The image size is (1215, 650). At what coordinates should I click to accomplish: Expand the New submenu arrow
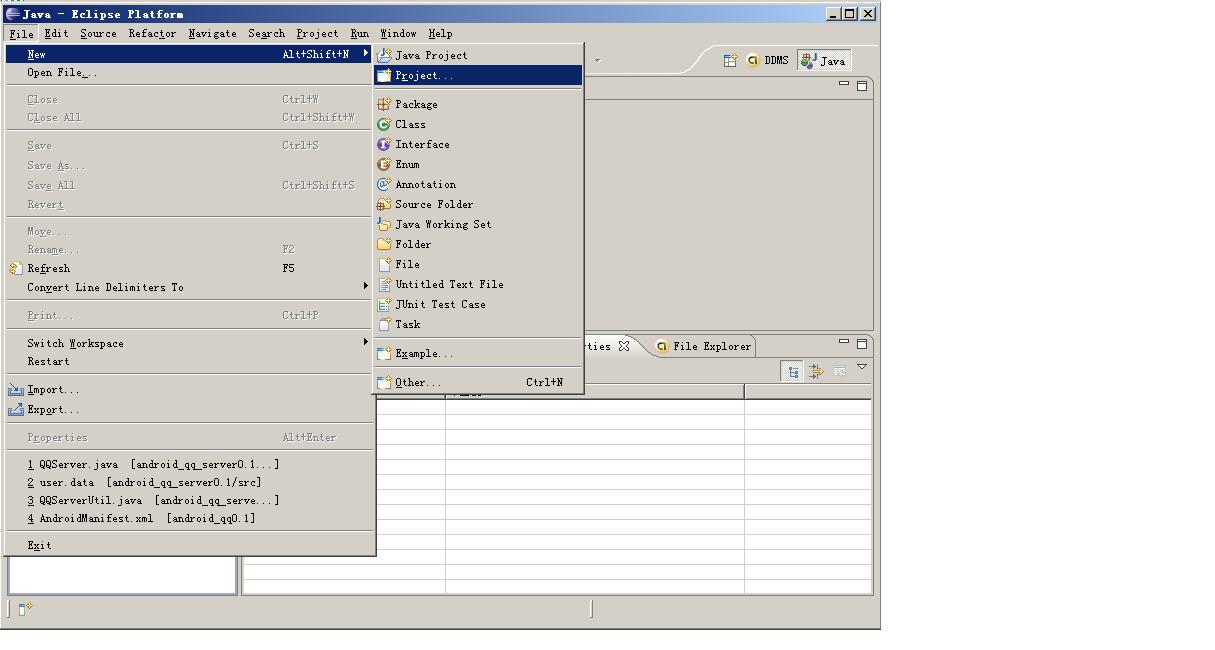[x=366, y=53]
